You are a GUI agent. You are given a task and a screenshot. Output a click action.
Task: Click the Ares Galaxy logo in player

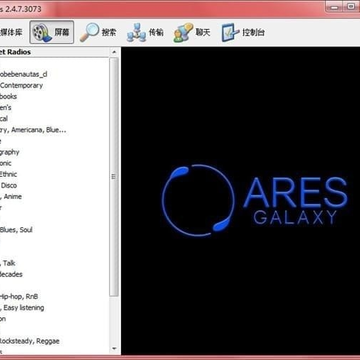[x=255, y=200]
